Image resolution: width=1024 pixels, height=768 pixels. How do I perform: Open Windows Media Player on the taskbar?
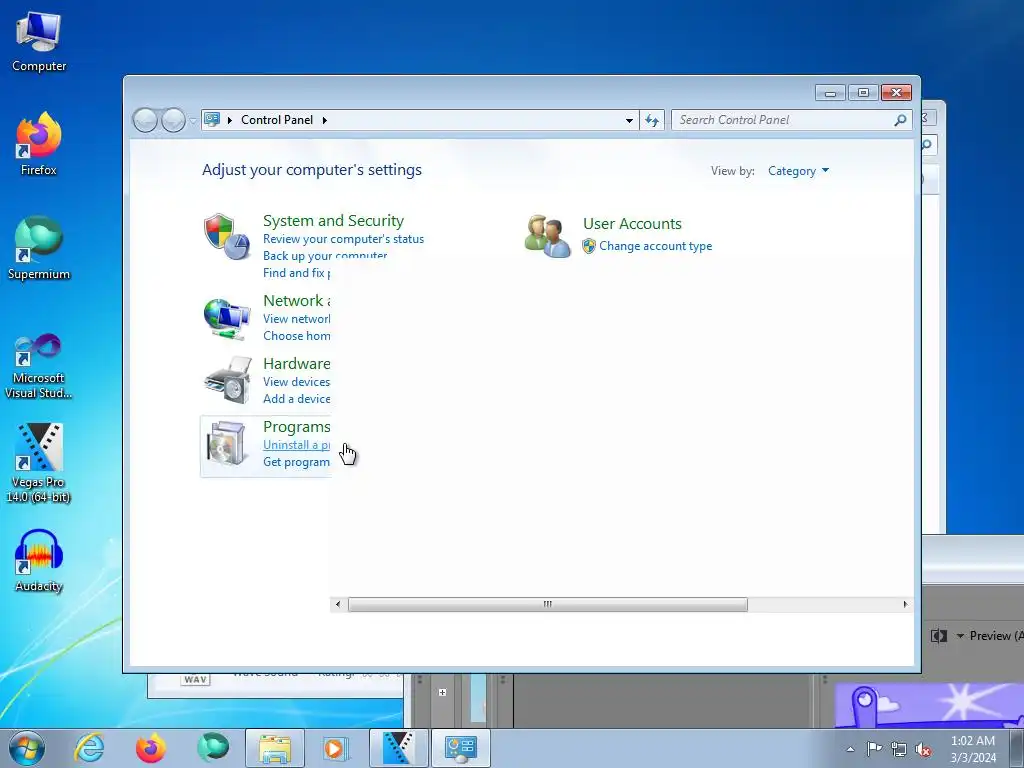pos(336,748)
